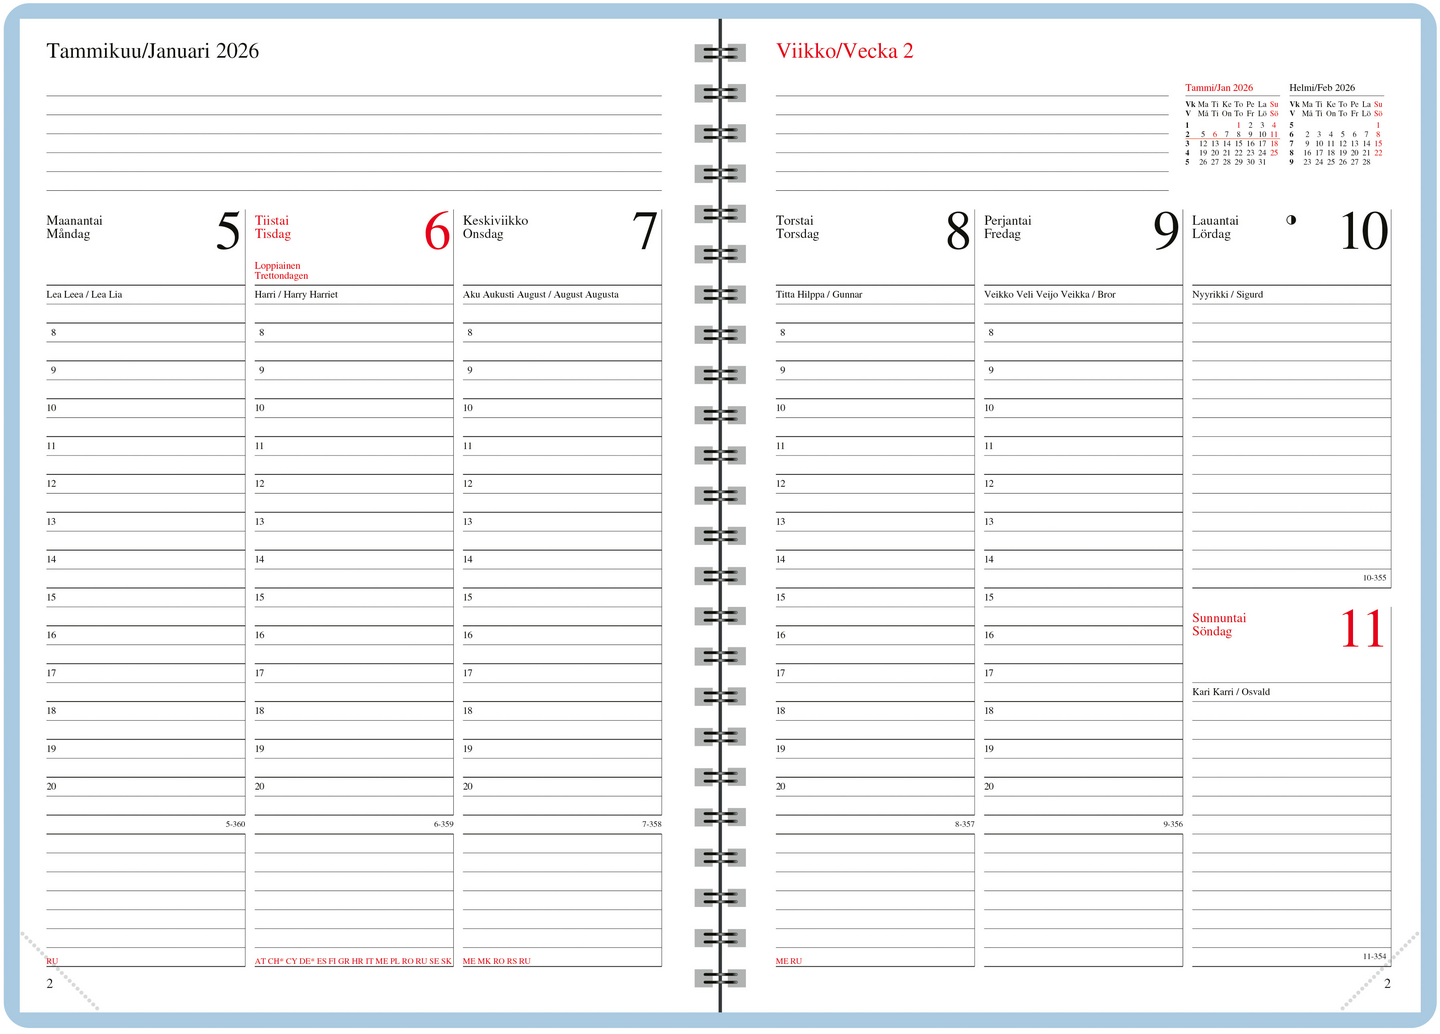Click the bottommost spiral binding ring
This screenshot has height=1034, width=1440.
click(x=720, y=977)
